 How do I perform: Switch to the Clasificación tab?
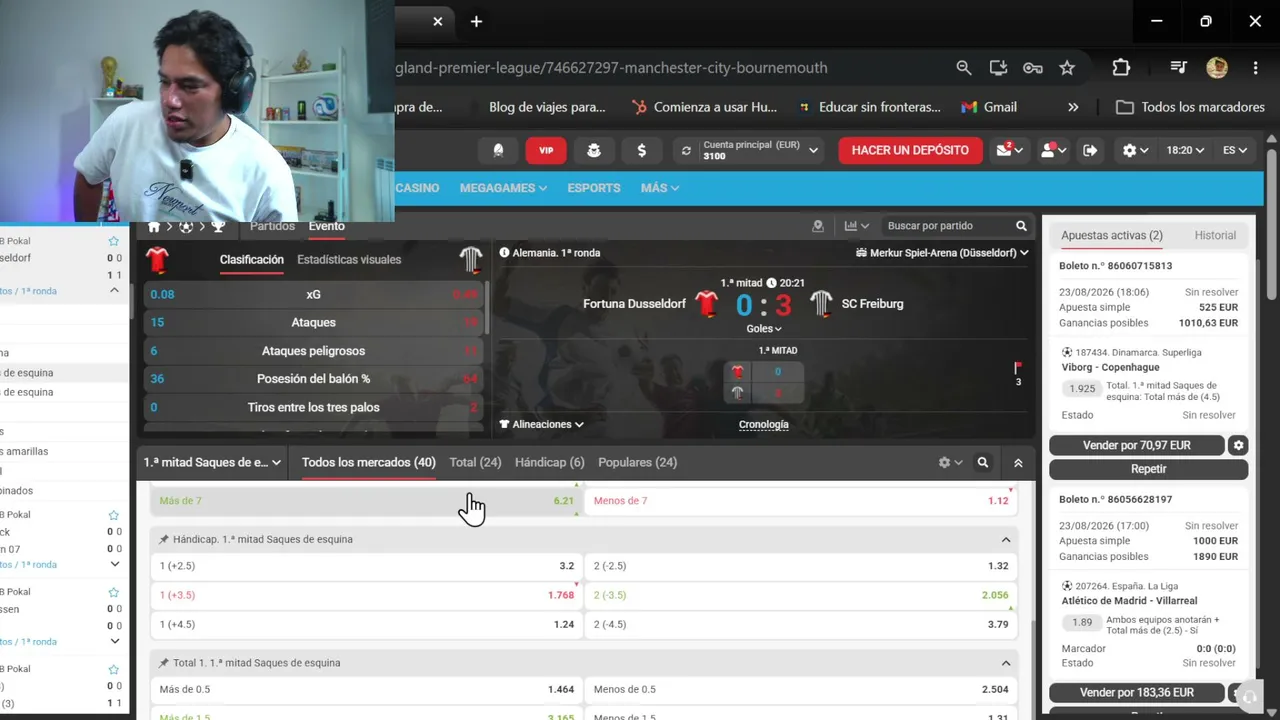pos(252,259)
